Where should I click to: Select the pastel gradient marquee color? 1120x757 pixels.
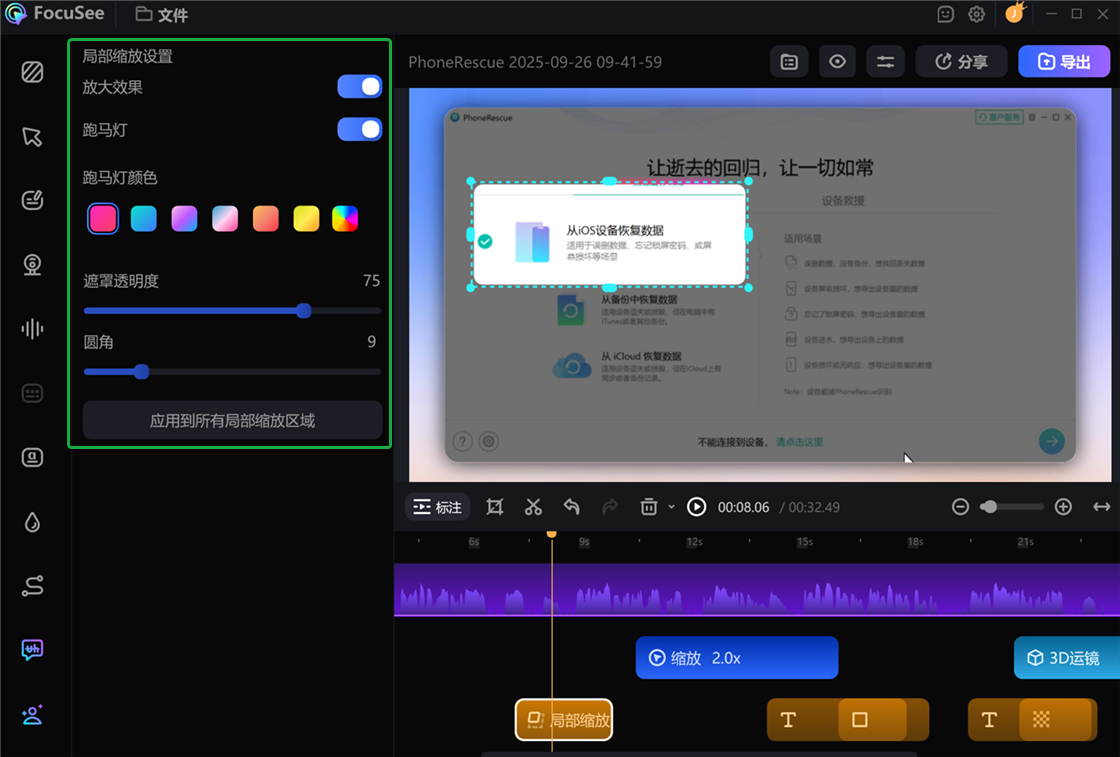pyautogui.click(x=225, y=219)
